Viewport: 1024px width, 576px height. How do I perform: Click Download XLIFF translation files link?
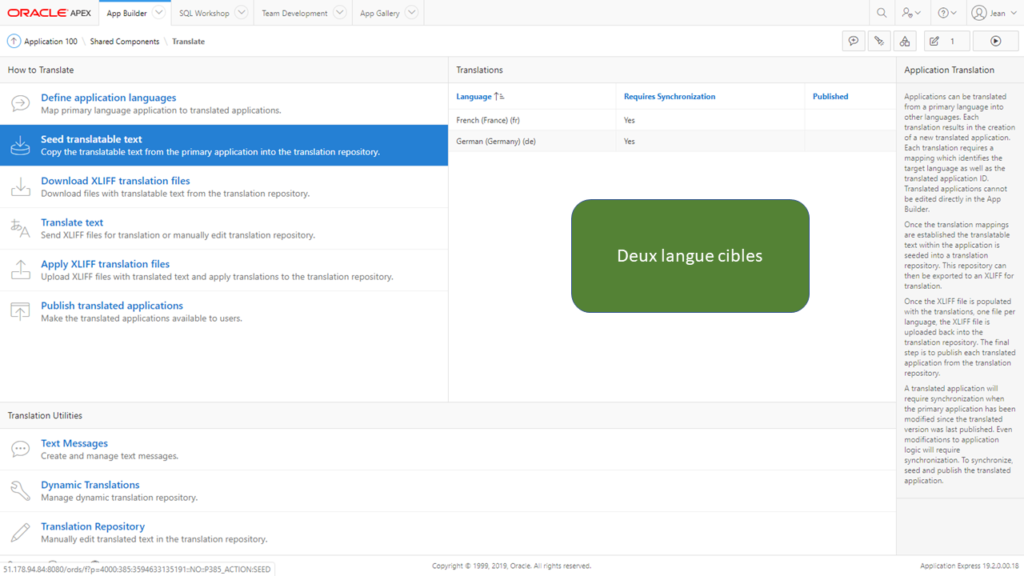coord(115,181)
